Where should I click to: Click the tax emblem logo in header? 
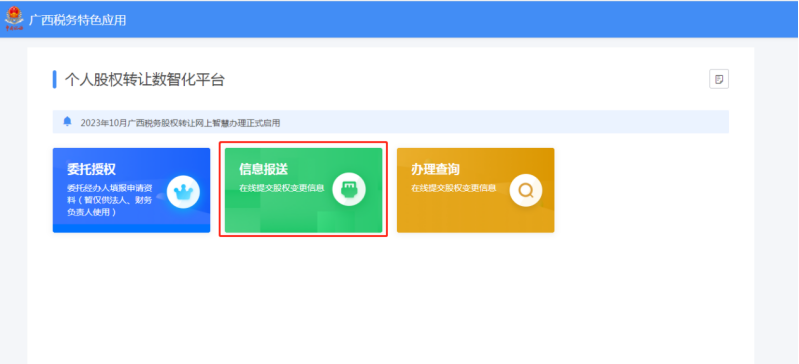tap(14, 19)
